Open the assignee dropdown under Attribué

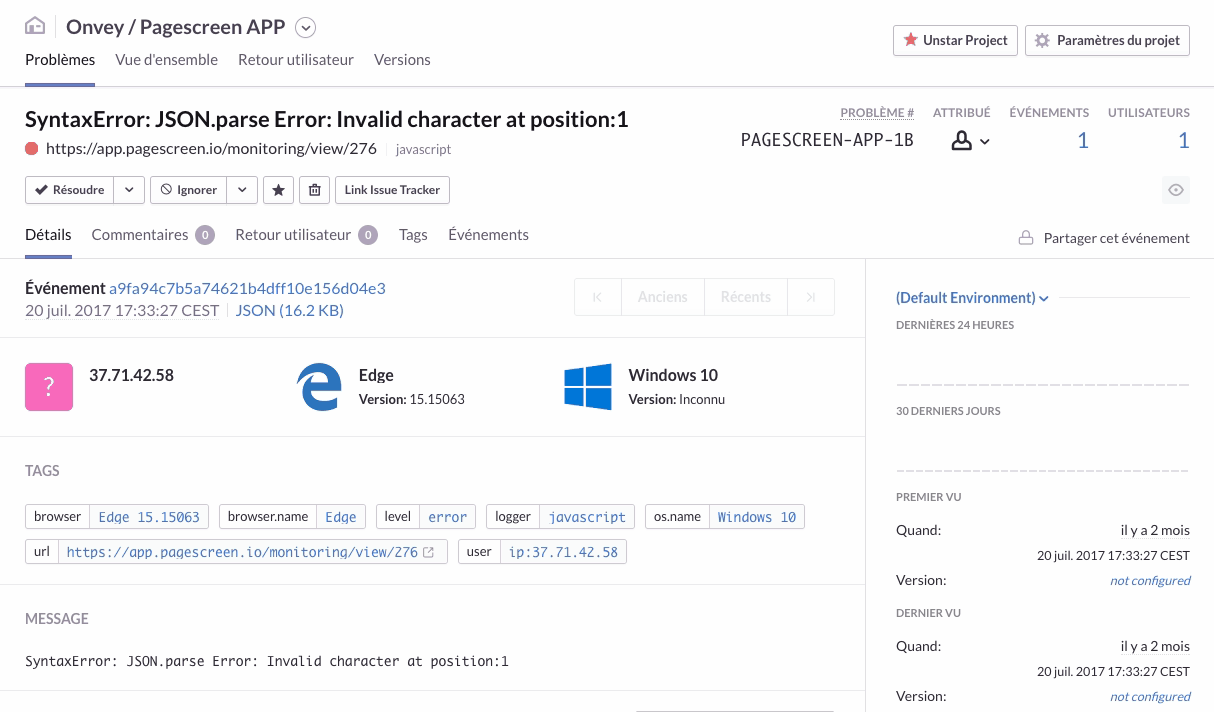(970, 141)
